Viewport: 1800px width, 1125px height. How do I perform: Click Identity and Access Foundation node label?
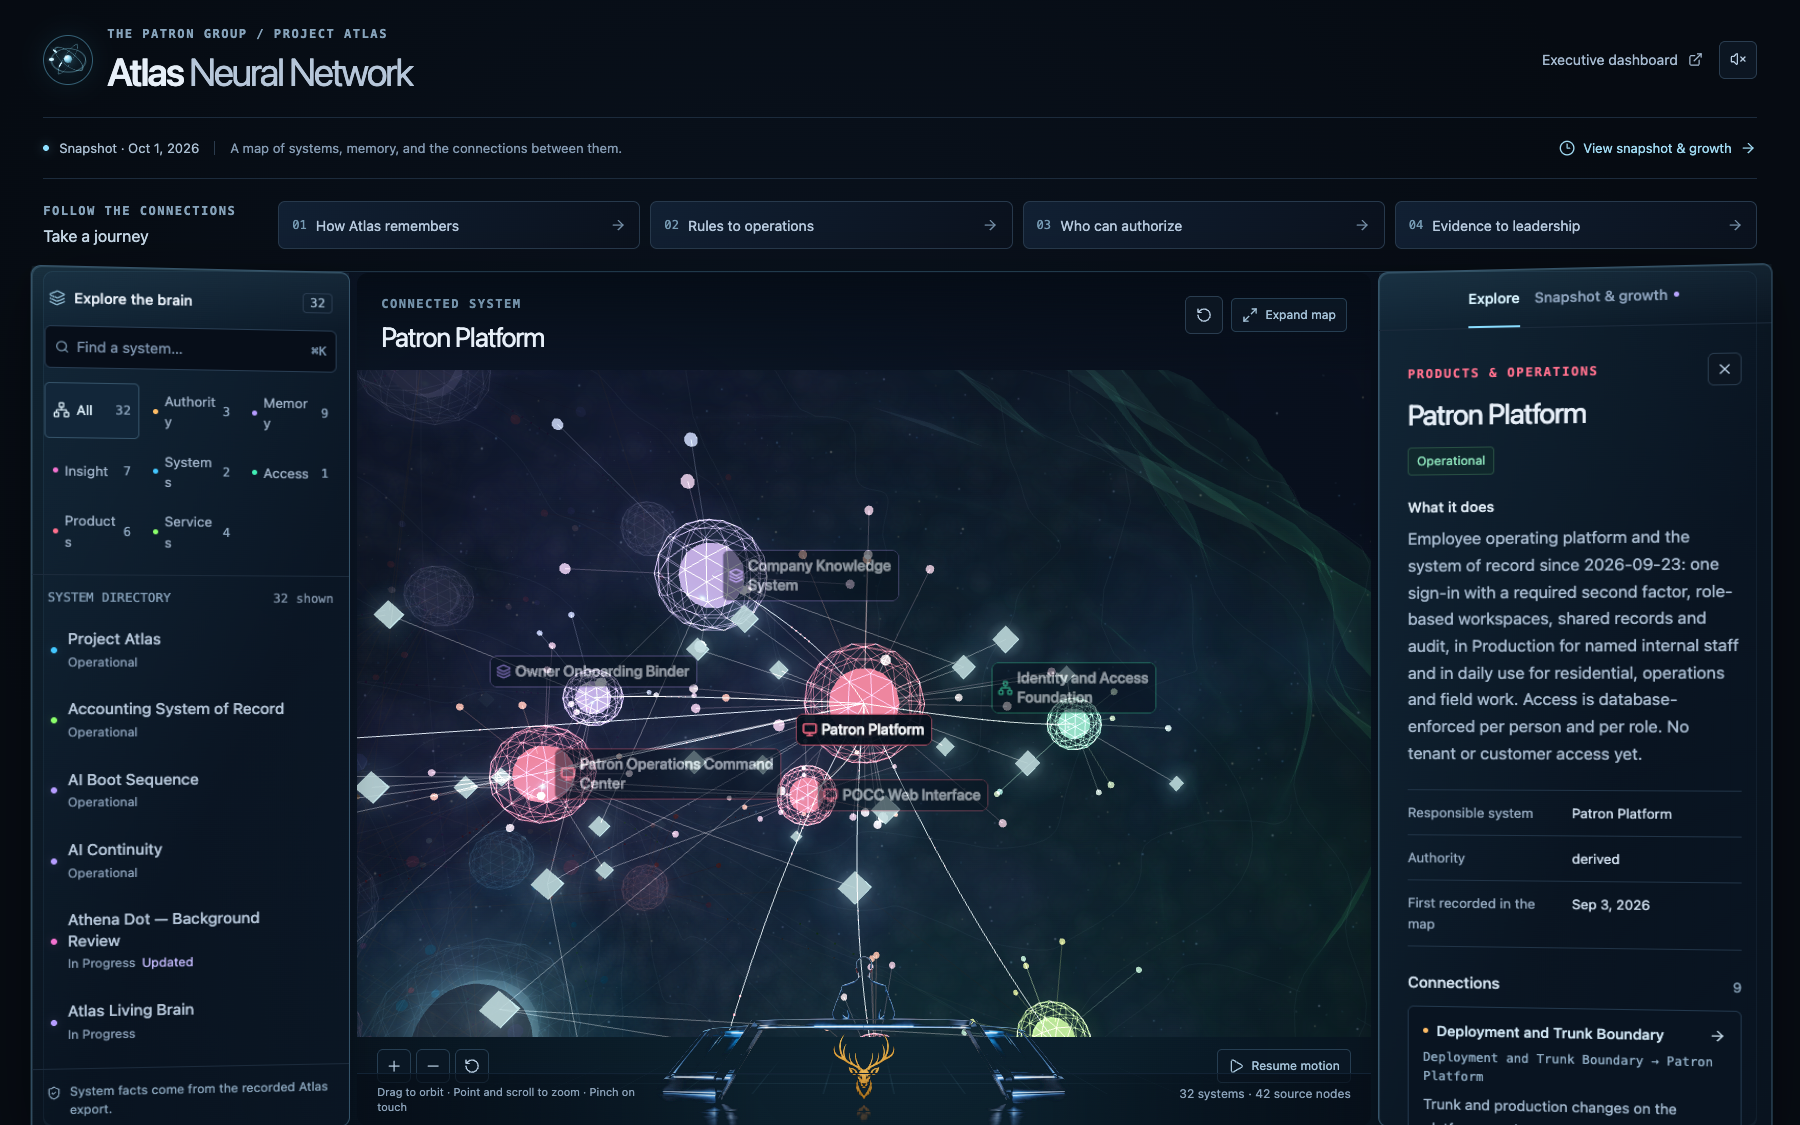point(1073,687)
